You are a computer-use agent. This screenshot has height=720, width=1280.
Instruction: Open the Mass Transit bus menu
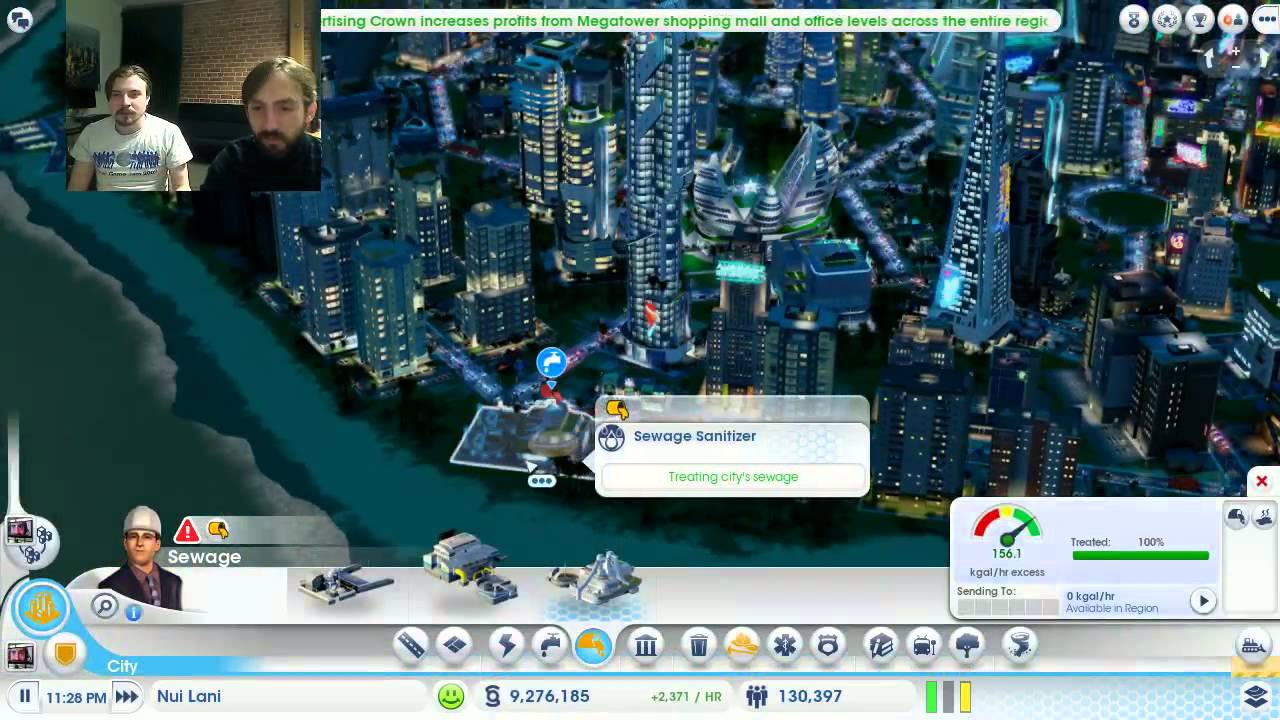click(x=924, y=645)
